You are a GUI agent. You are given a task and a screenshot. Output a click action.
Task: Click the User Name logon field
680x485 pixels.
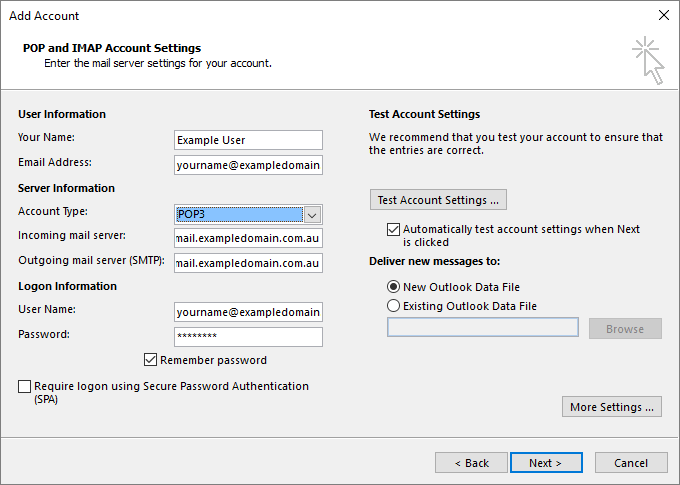coord(248,312)
